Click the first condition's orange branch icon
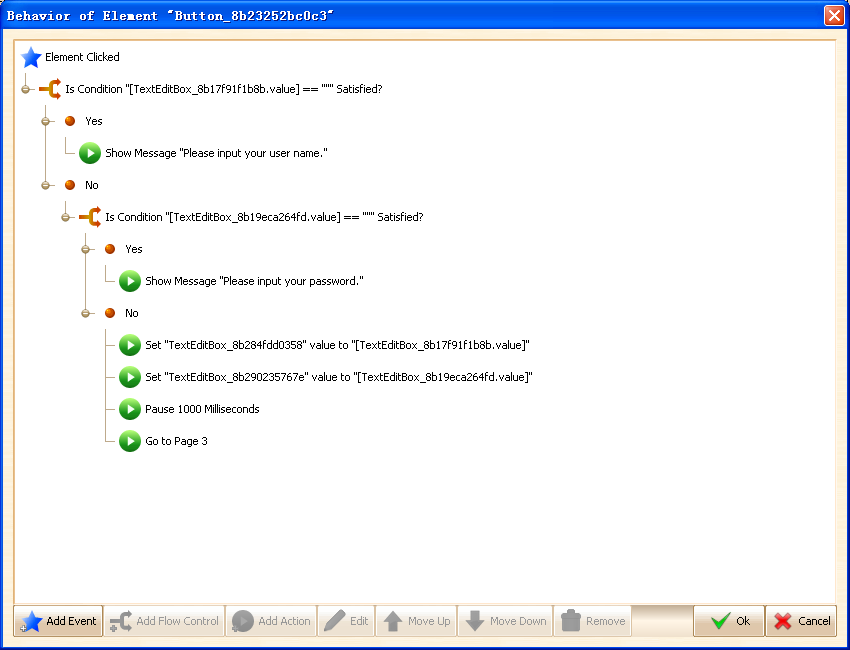This screenshot has height=650, width=850. click(50, 89)
